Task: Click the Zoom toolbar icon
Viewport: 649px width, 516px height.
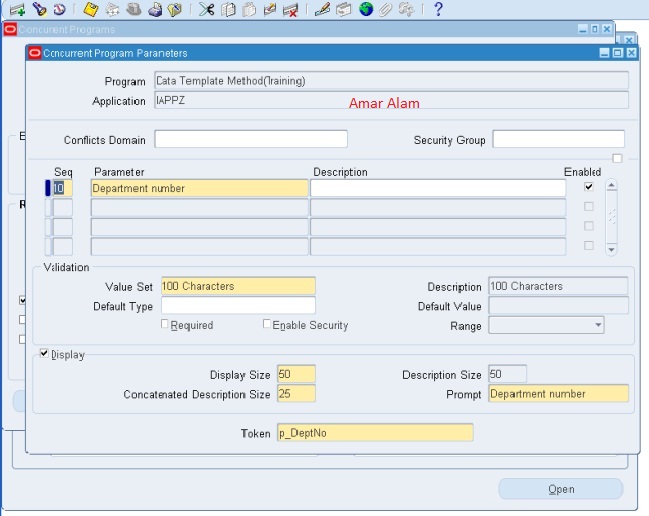Action: pyautogui.click(x=344, y=10)
